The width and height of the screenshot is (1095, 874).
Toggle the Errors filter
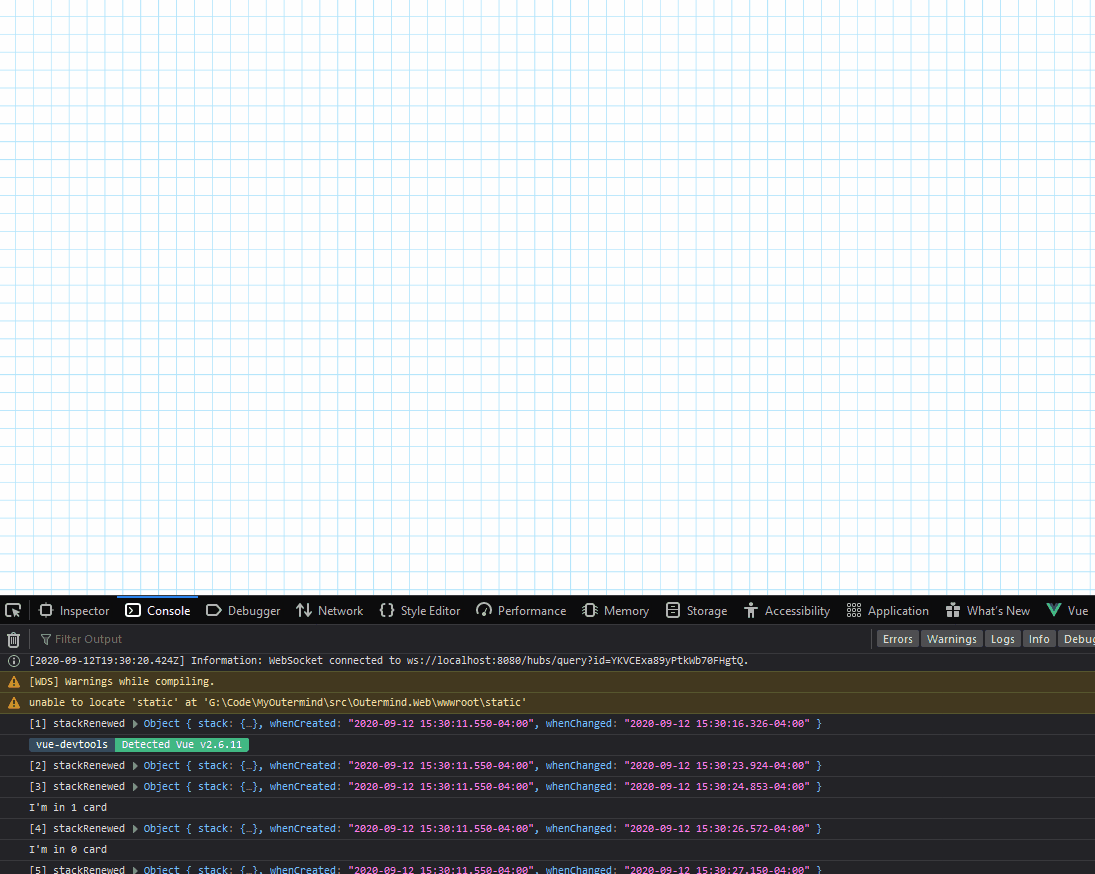(x=897, y=639)
